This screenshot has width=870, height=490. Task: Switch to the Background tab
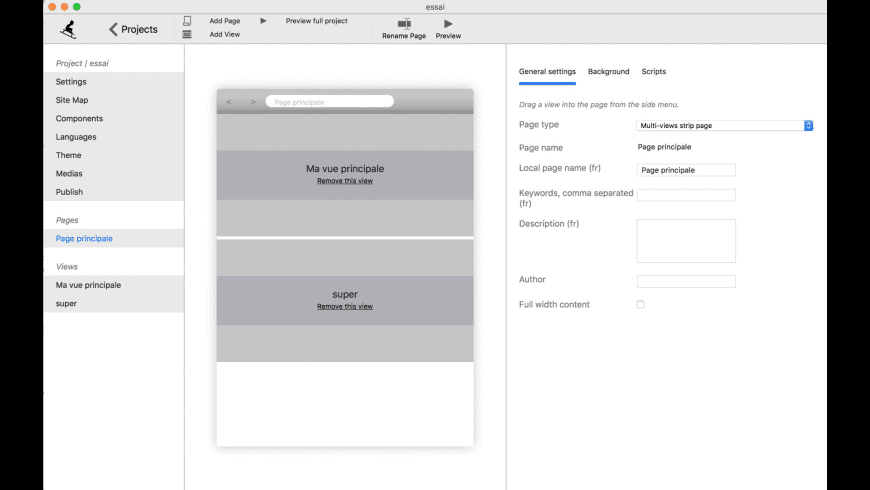[608, 72]
